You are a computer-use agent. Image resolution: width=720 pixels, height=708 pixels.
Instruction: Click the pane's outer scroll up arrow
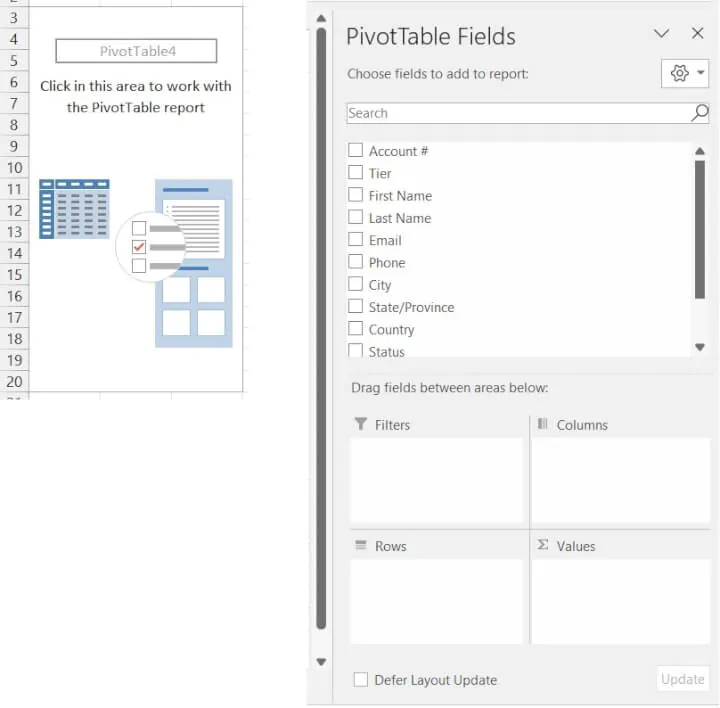(x=321, y=18)
